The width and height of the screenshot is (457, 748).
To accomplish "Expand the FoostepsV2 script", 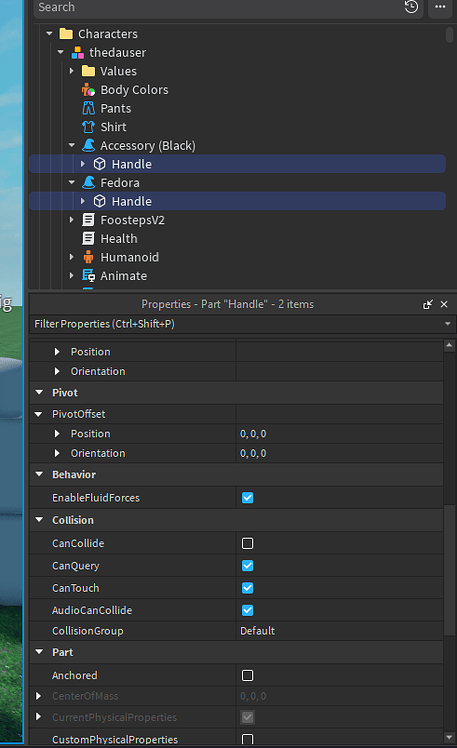I will click(x=72, y=220).
